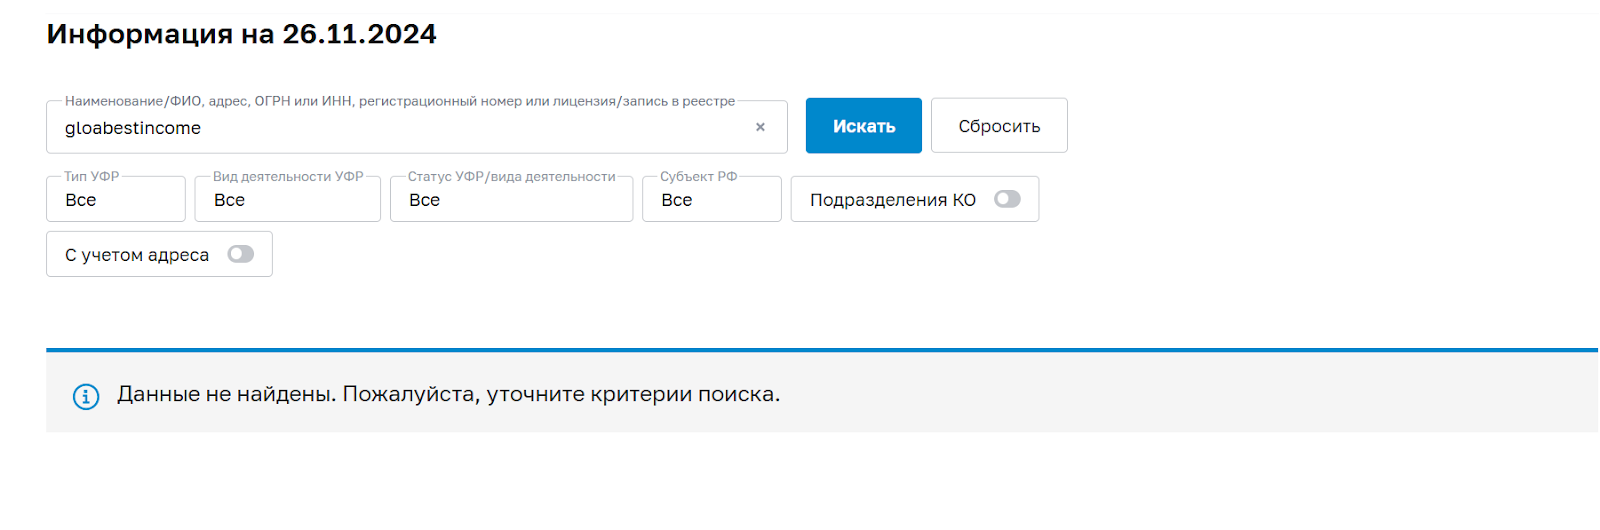The image size is (1600, 530).
Task: Enable the С учетом адреса switch
Action: coord(240,254)
